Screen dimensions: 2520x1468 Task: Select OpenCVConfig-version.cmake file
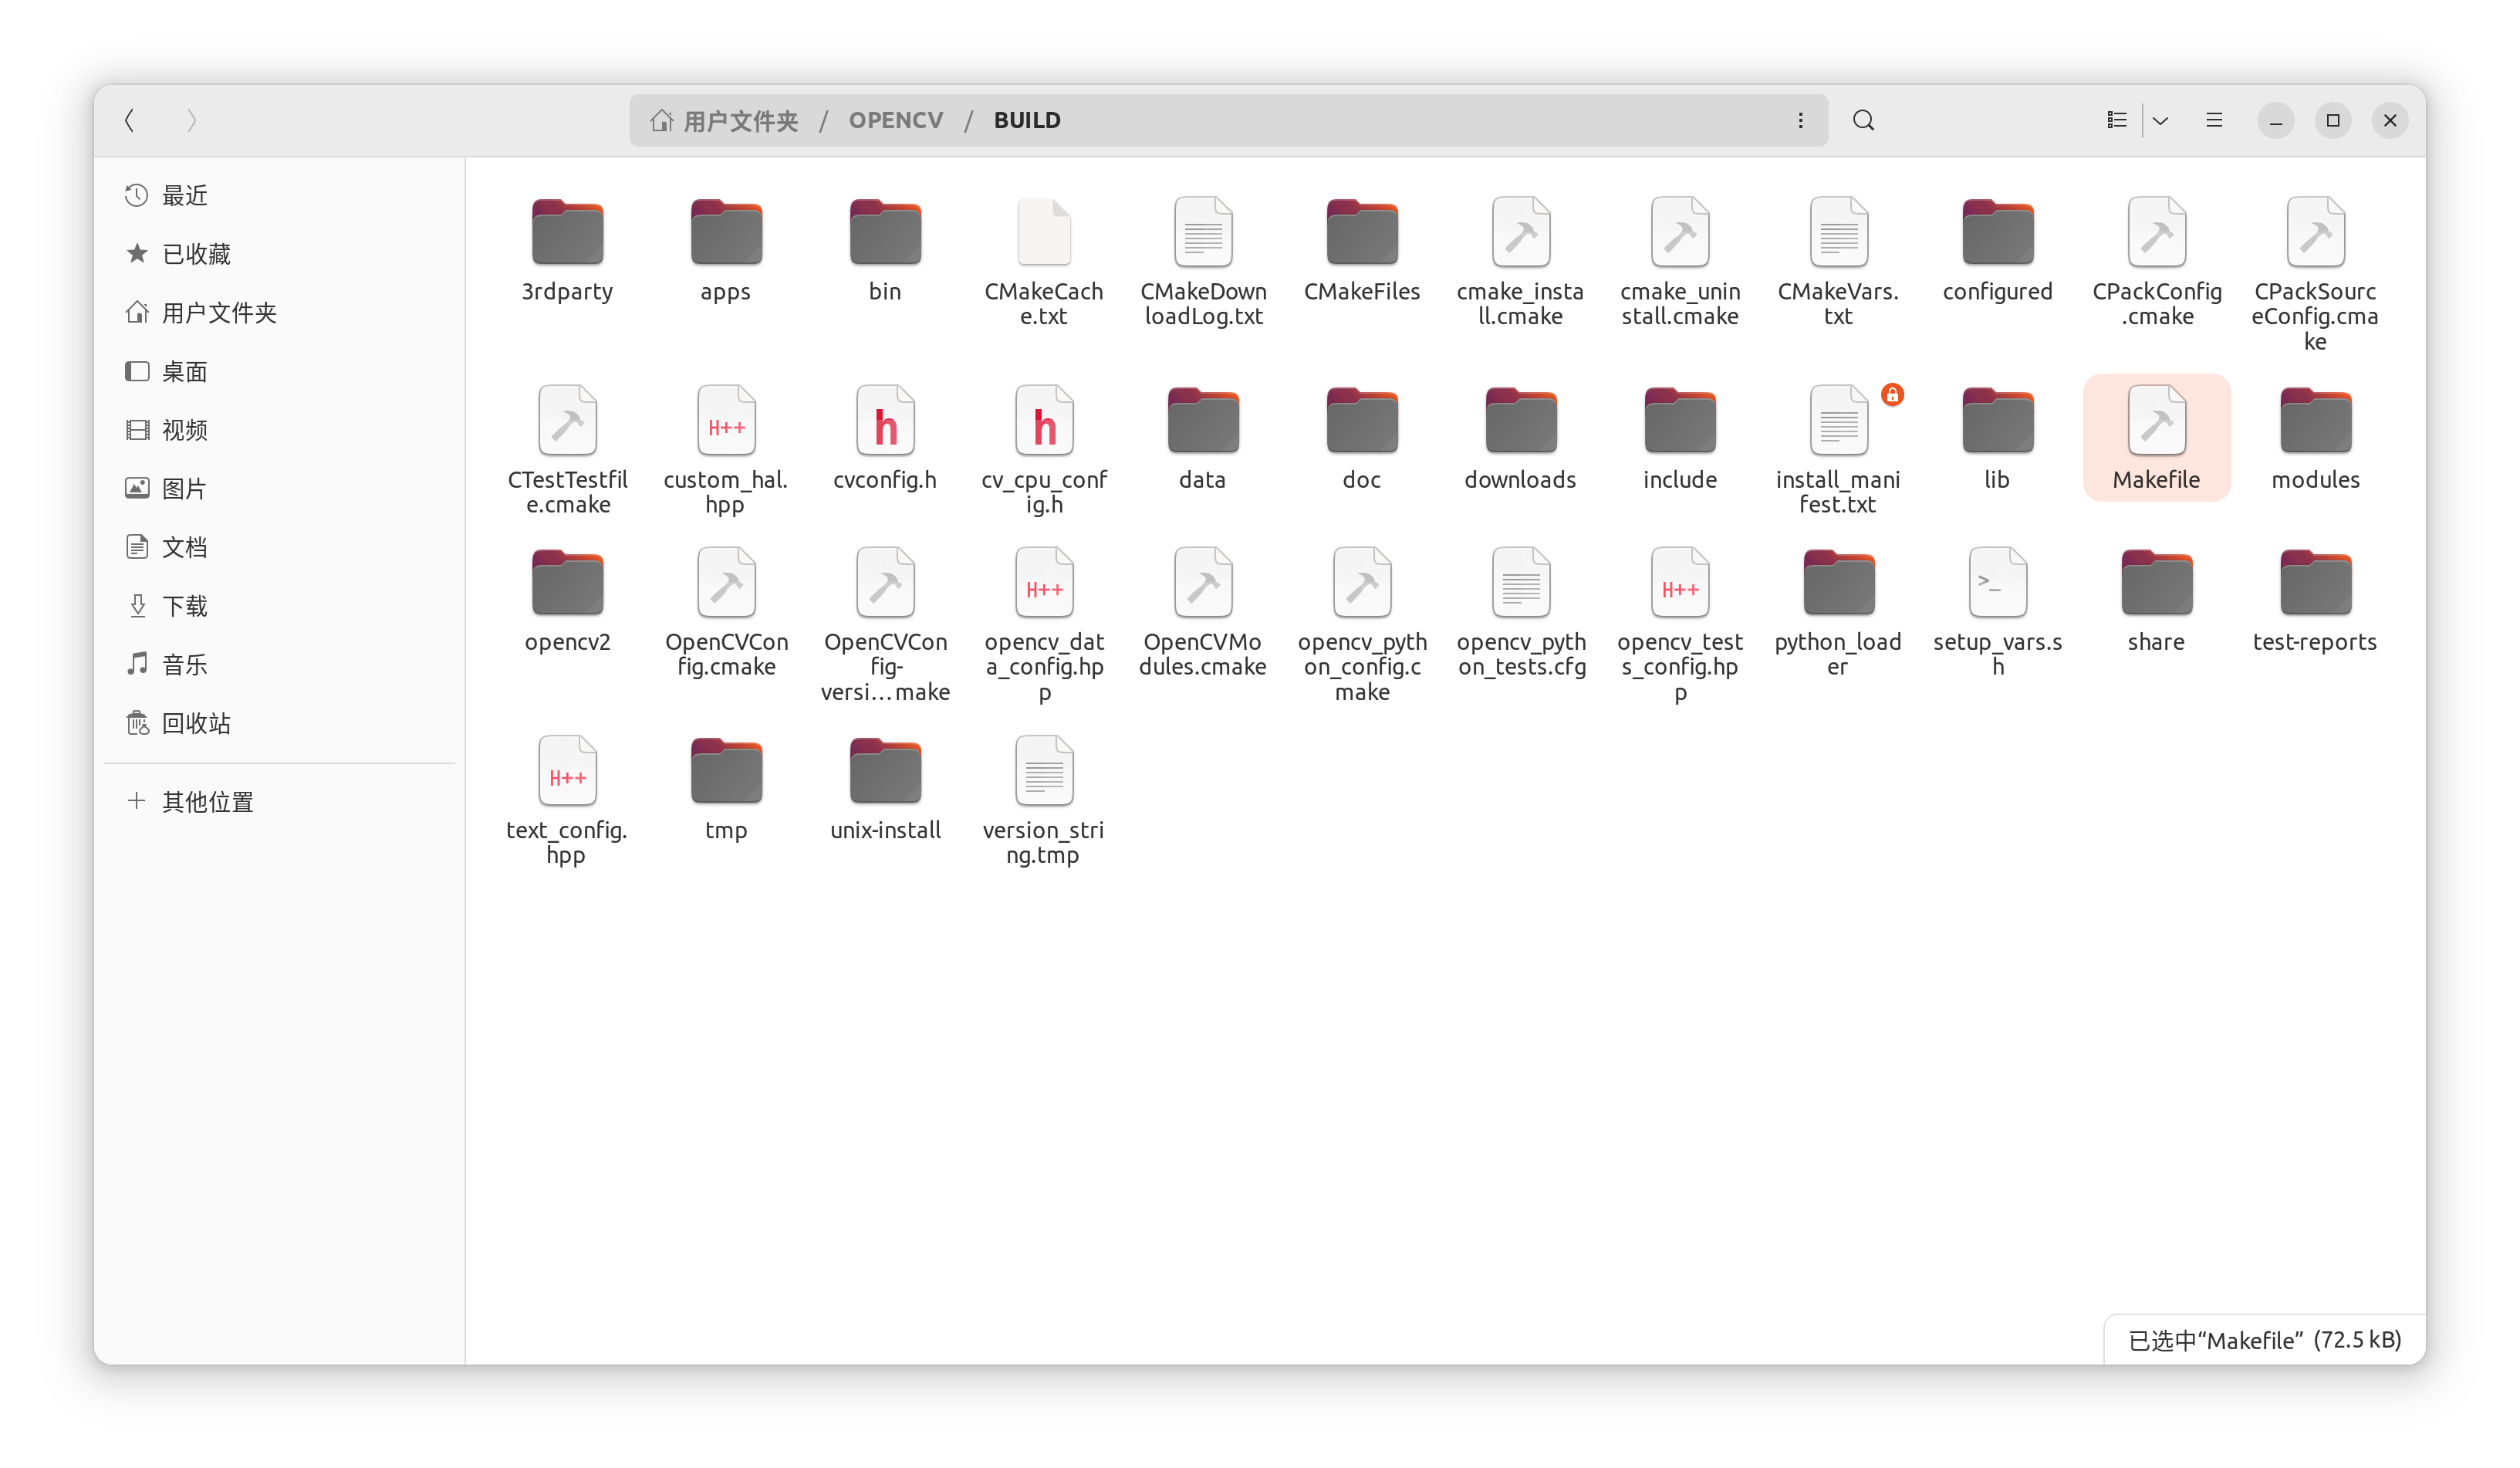(x=885, y=625)
